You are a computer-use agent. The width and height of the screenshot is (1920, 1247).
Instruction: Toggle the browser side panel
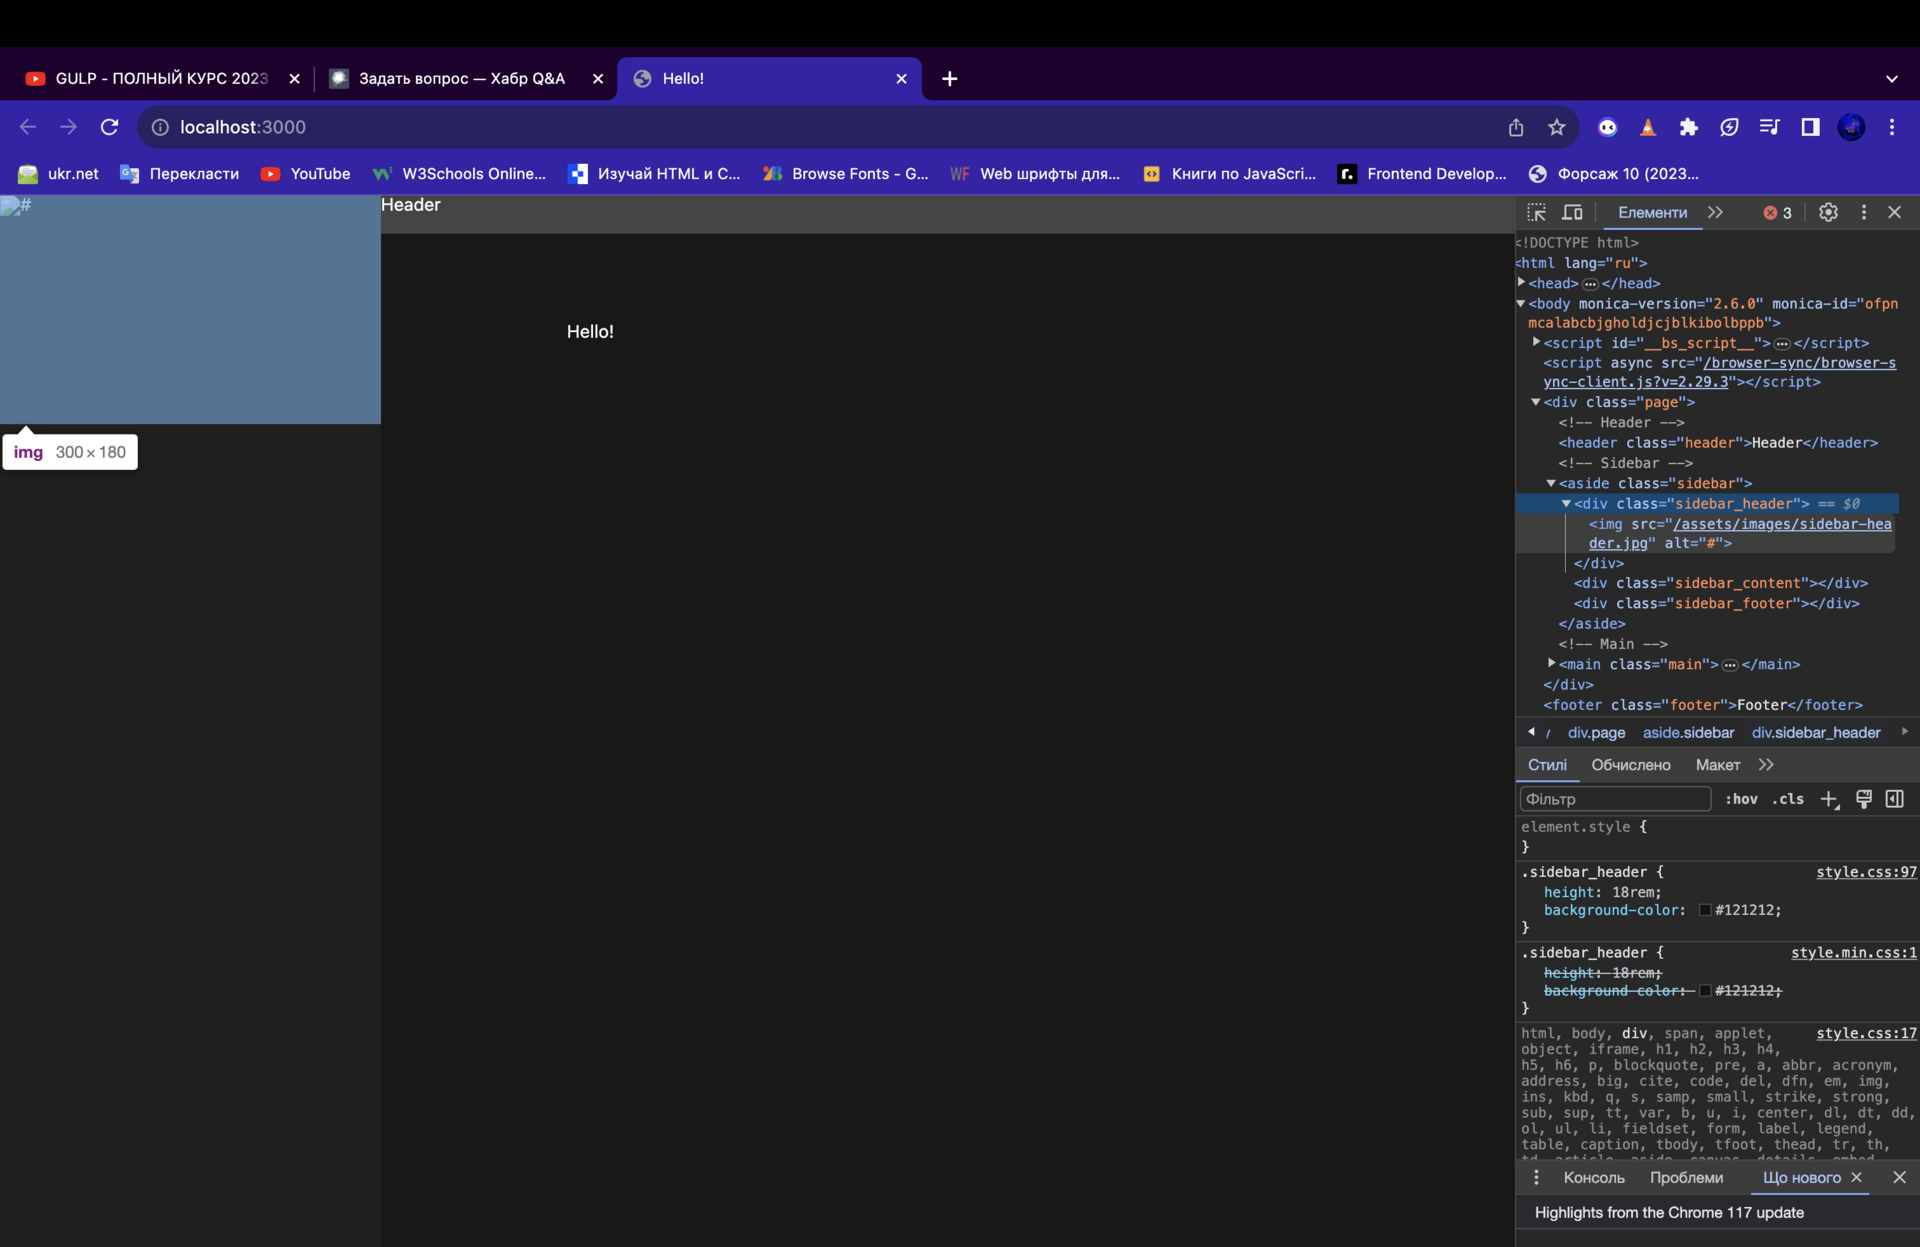coord(1810,127)
